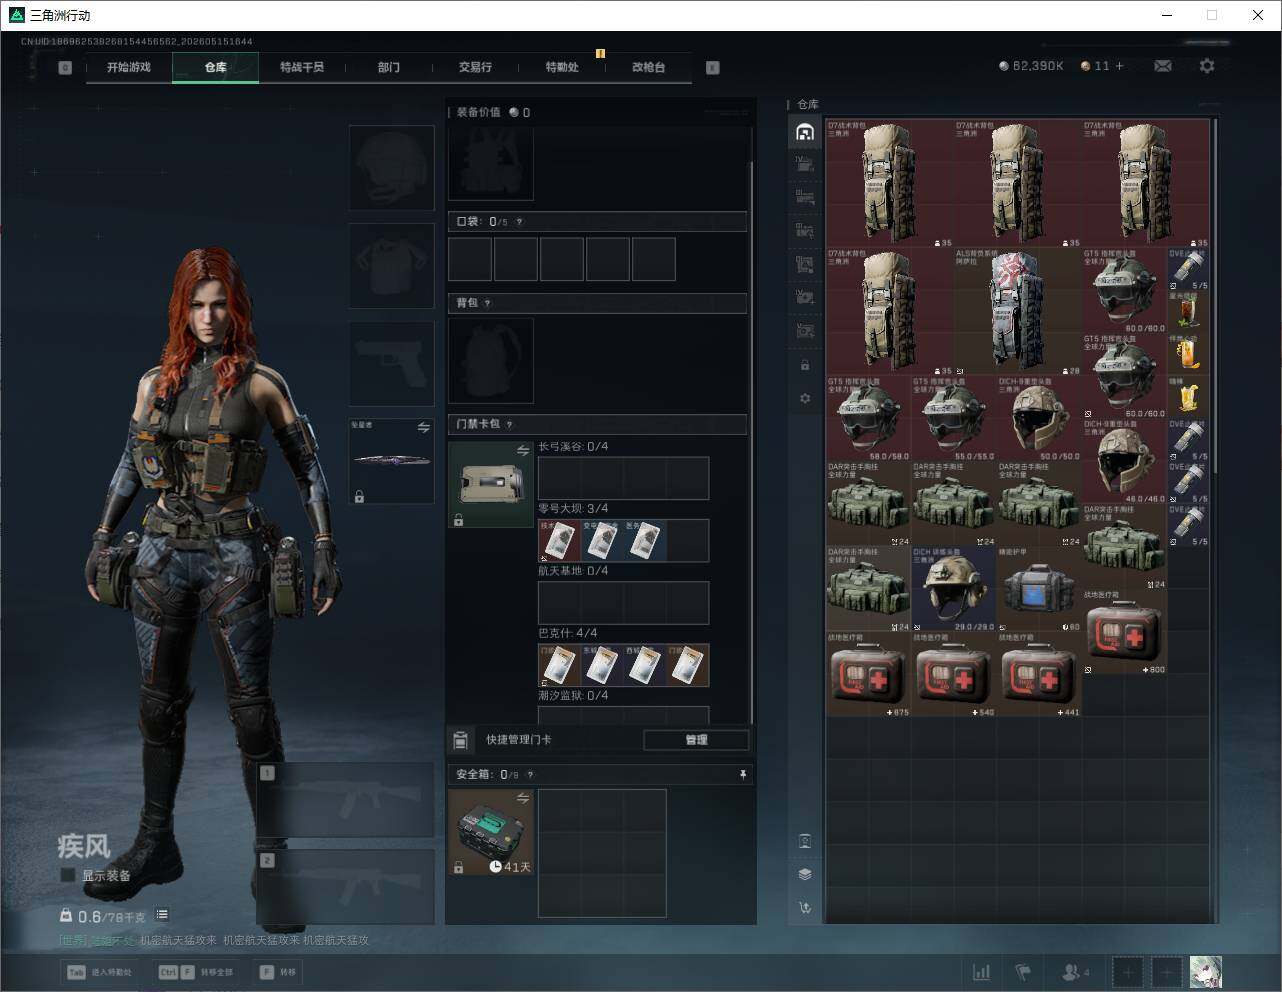Select the DICH 训练头盔 helmet item
The image size is (1282, 992).
953,589
